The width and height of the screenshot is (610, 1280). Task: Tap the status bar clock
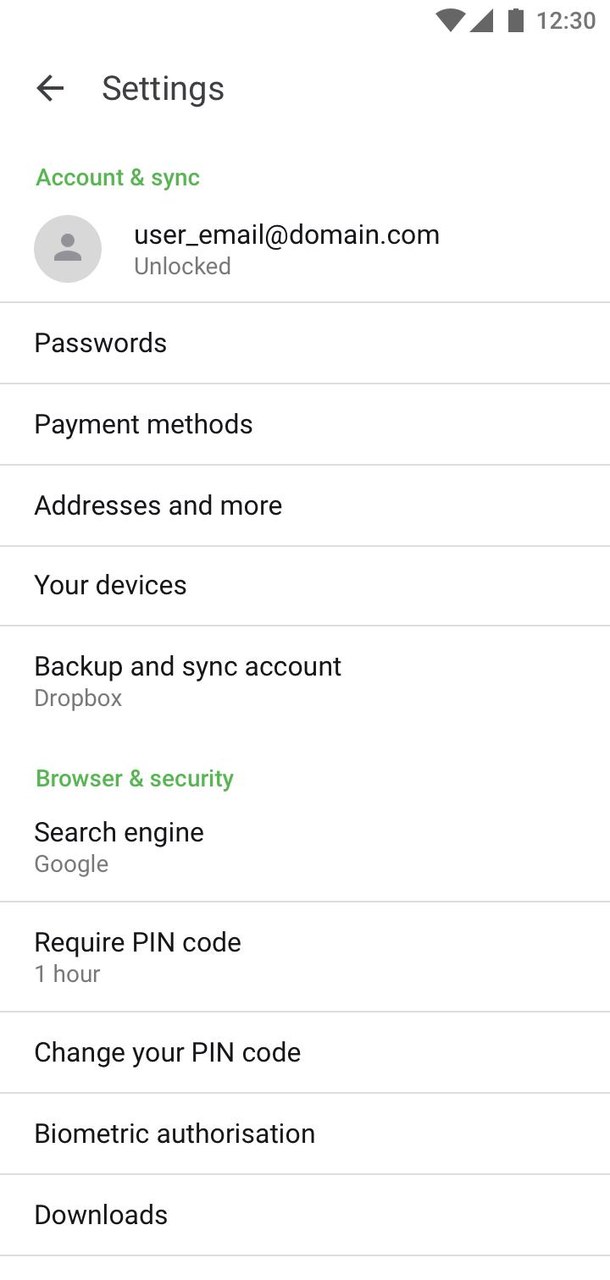tap(566, 20)
